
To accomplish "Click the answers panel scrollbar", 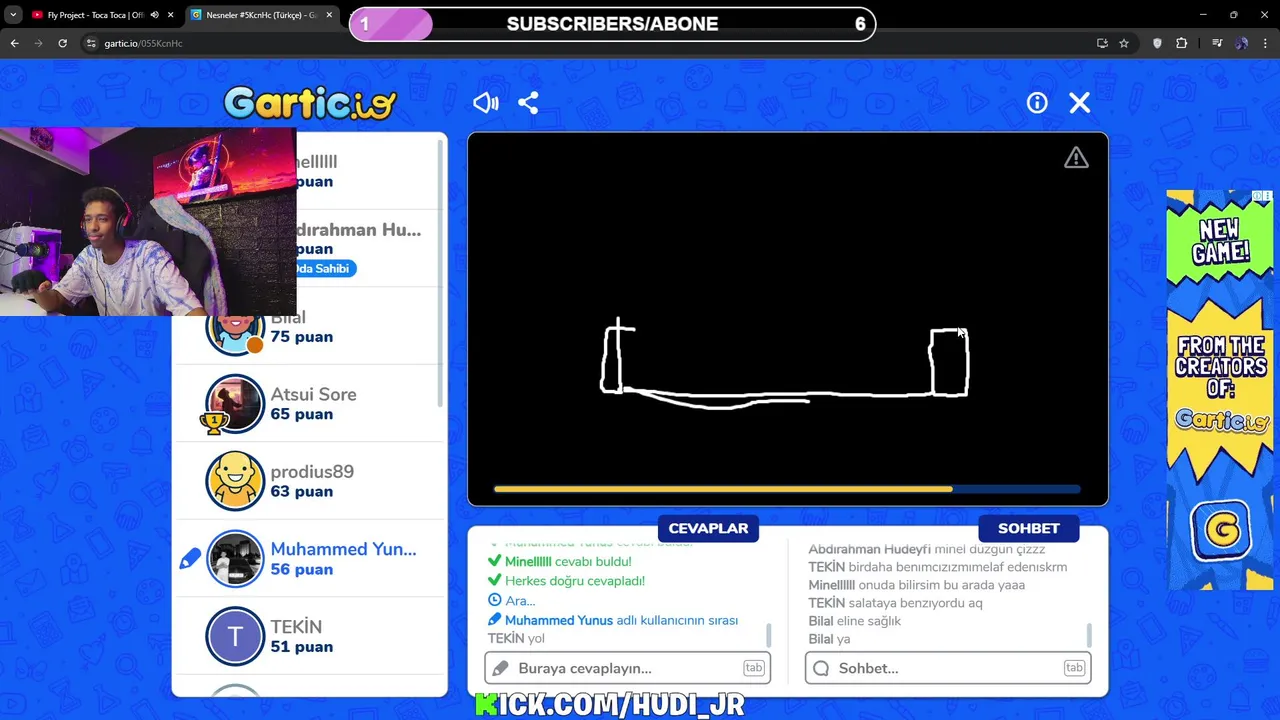I will point(769,635).
